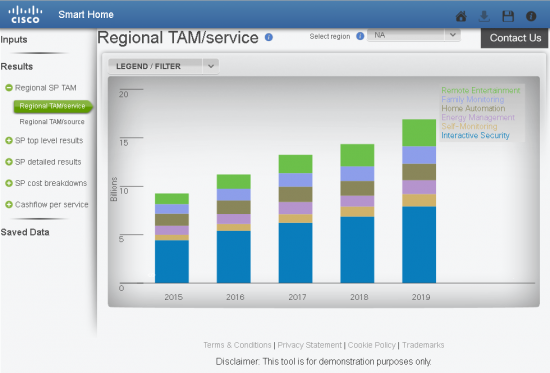Toggle Interactive Security in the legend
This screenshot has width=550, height=373.
pos(475,135)
